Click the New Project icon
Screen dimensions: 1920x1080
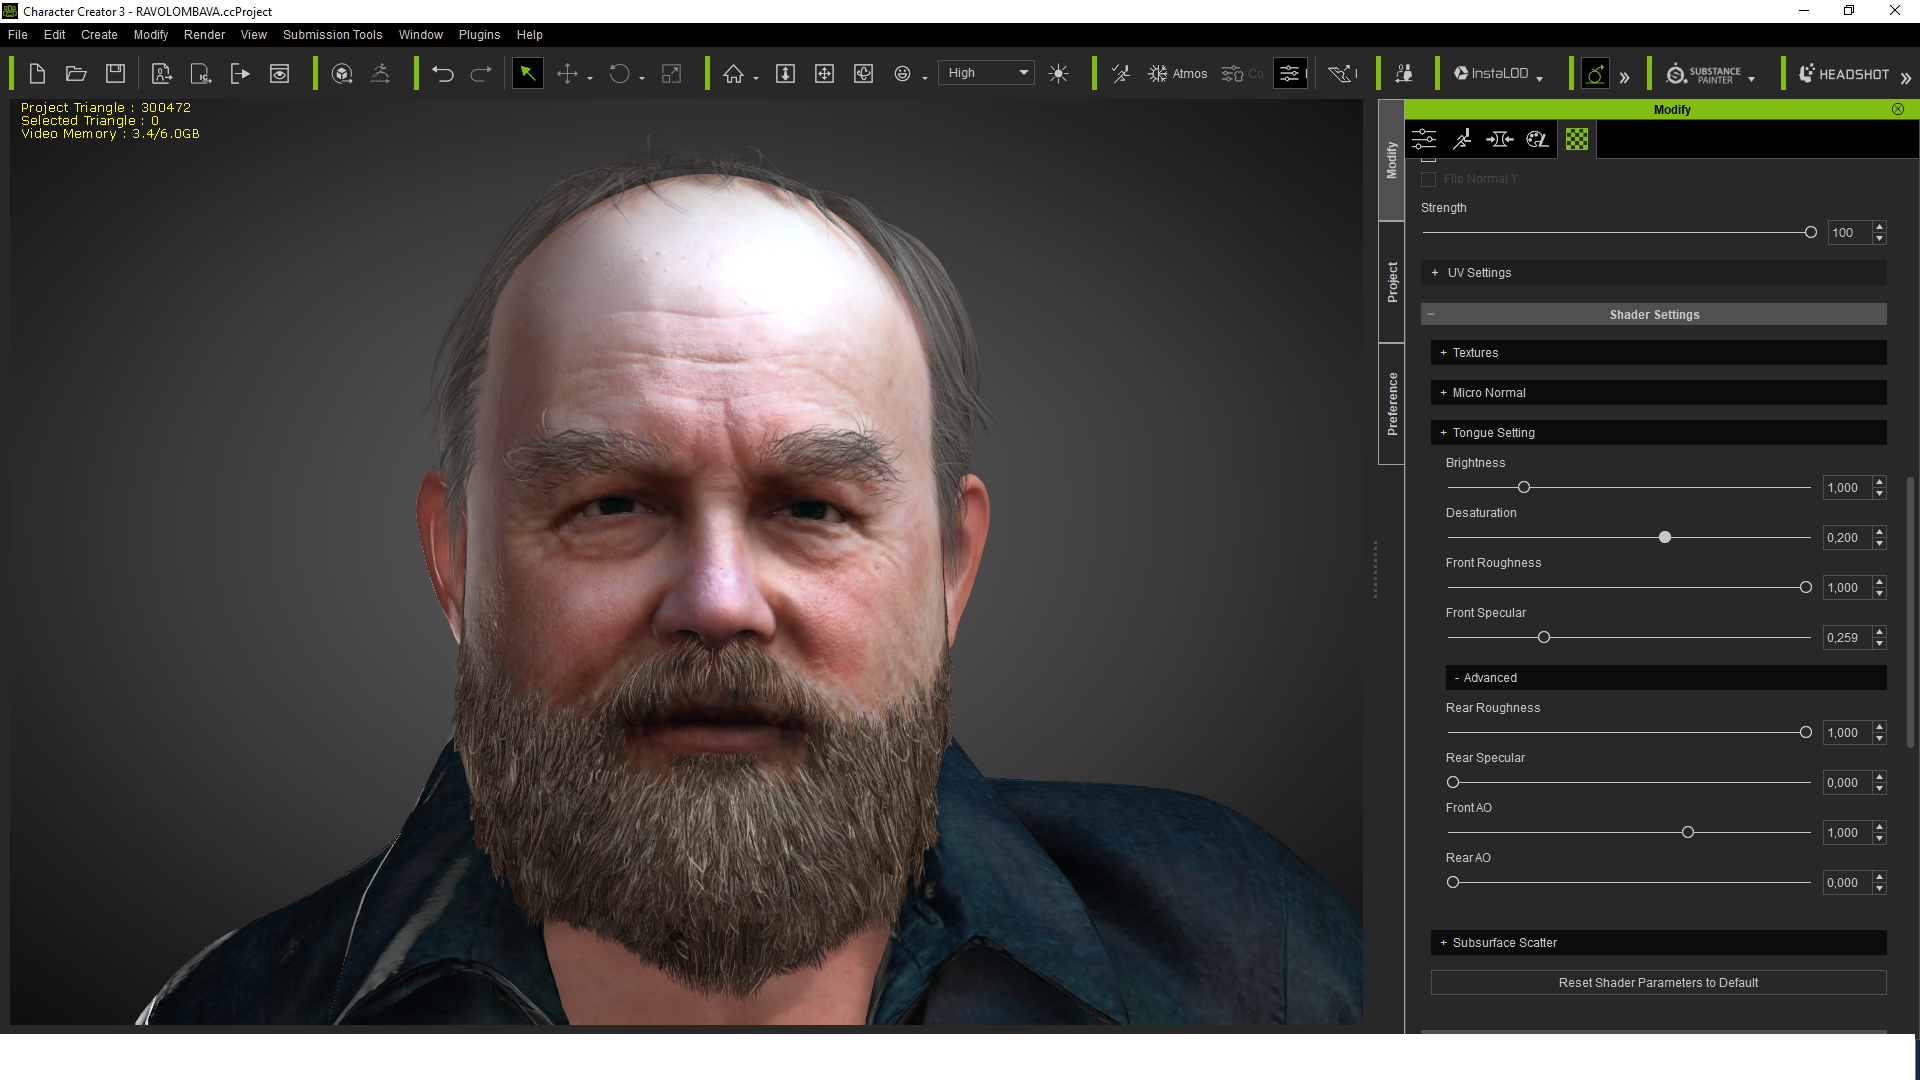point(37,73)
